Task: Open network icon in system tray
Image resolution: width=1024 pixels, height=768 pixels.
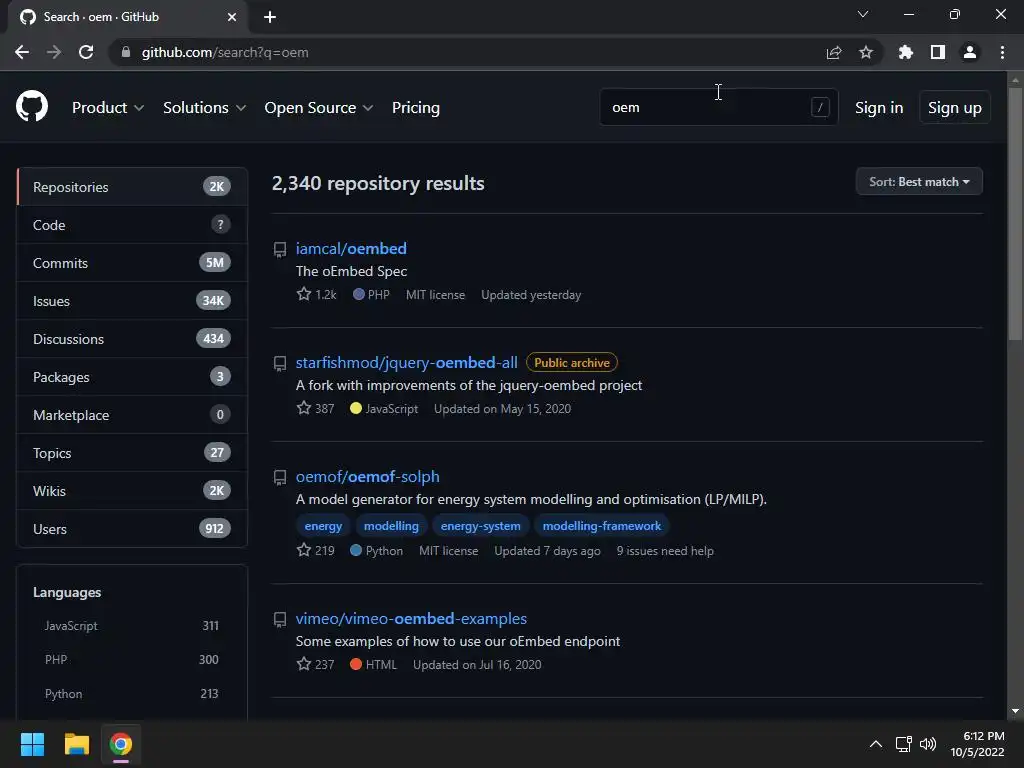Action: pyautogui.click(x=903, y=744)
